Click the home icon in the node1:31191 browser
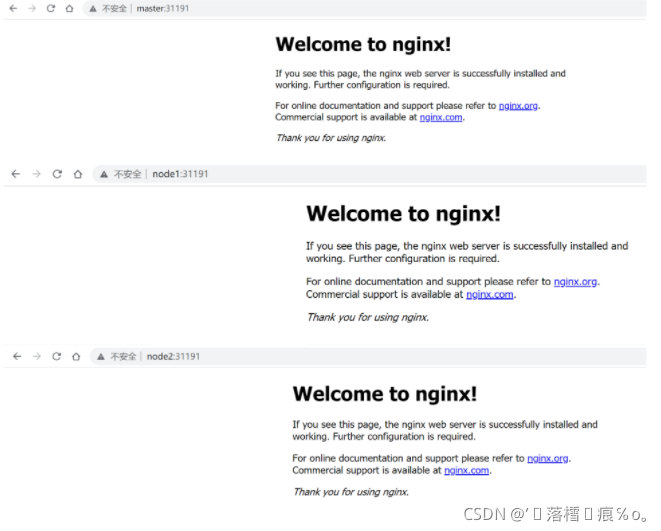 coord(78,174)
